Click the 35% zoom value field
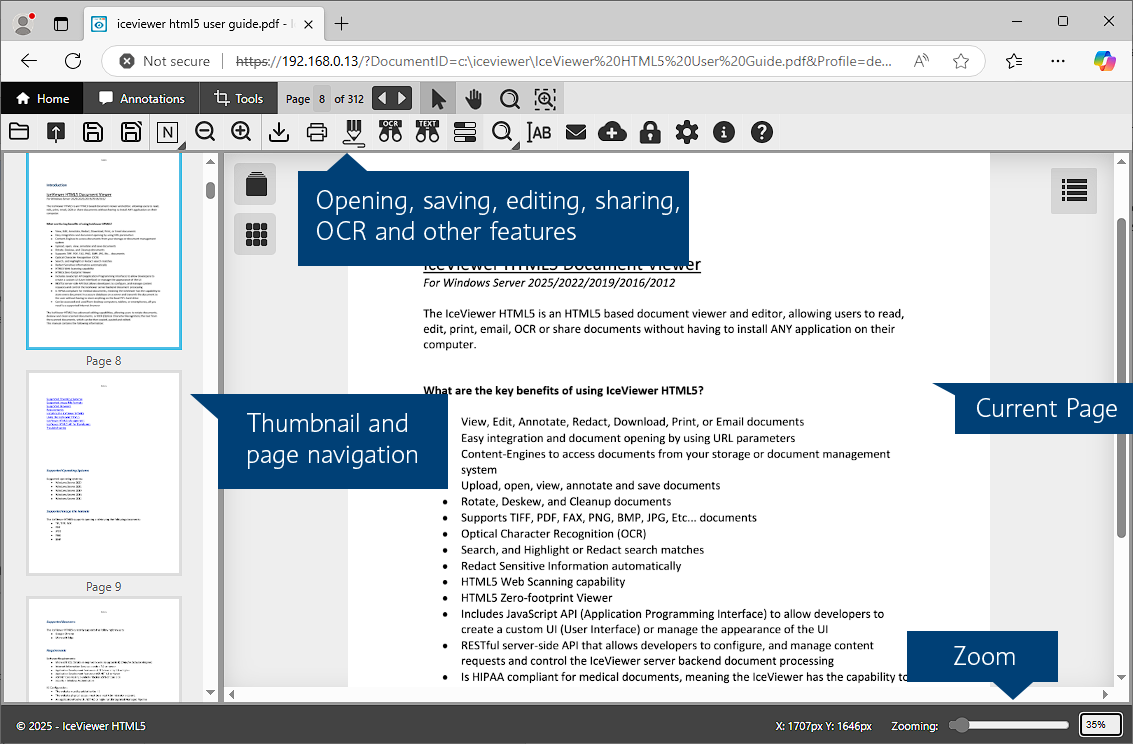Screen dimensions: 1133x744 point(1100,724)
